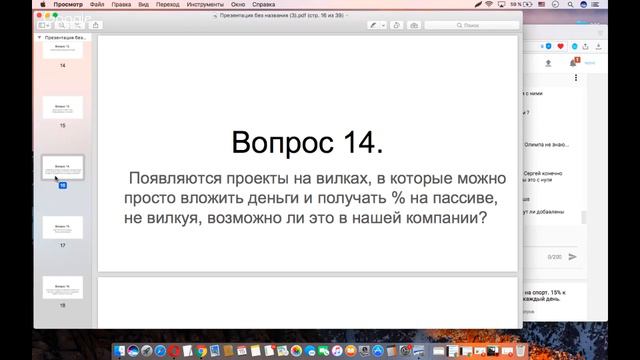Open Siri from the Dock
This screenshot has width=640, height=360.
tap(133, 351)
